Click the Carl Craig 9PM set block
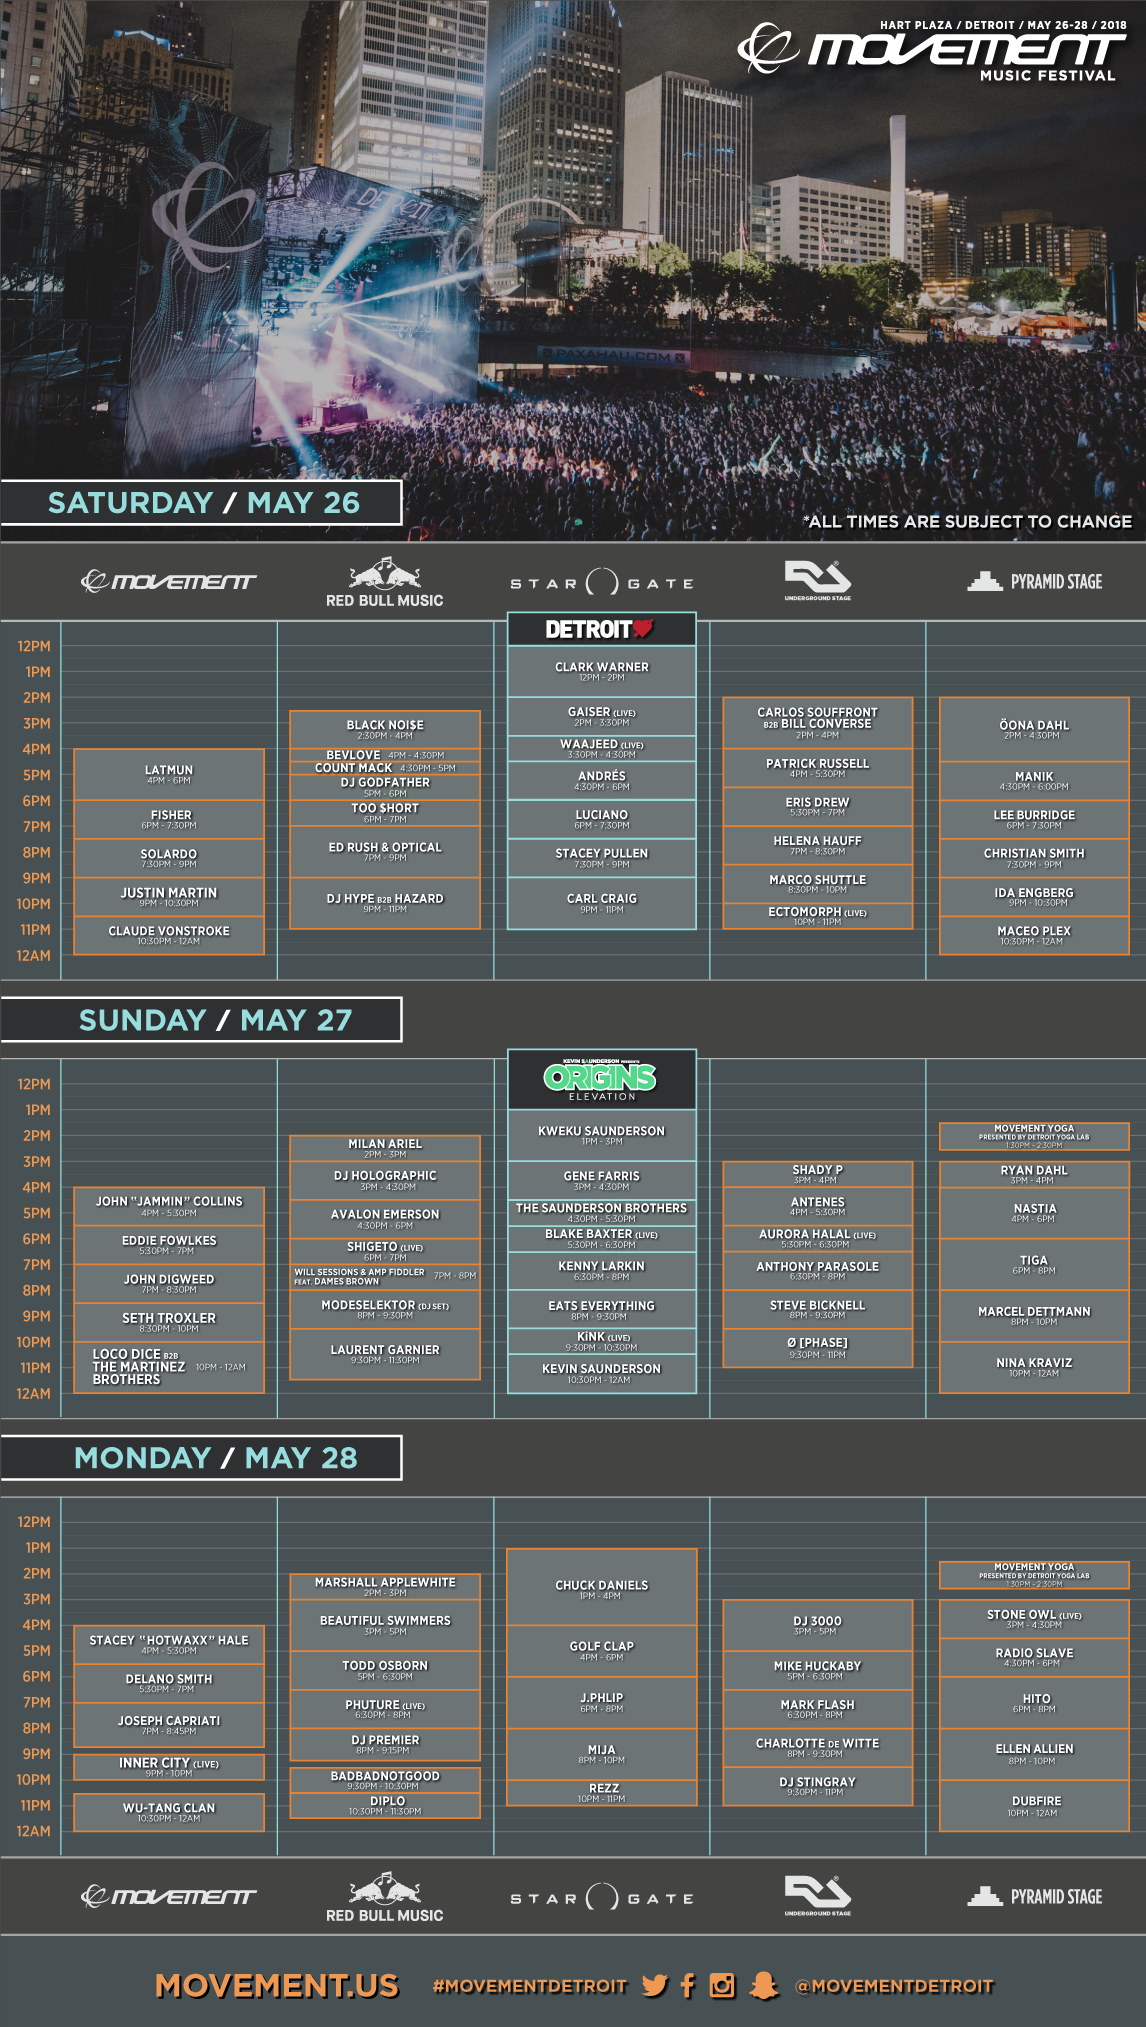The image size is (1146, 2027). click(602, 903)
